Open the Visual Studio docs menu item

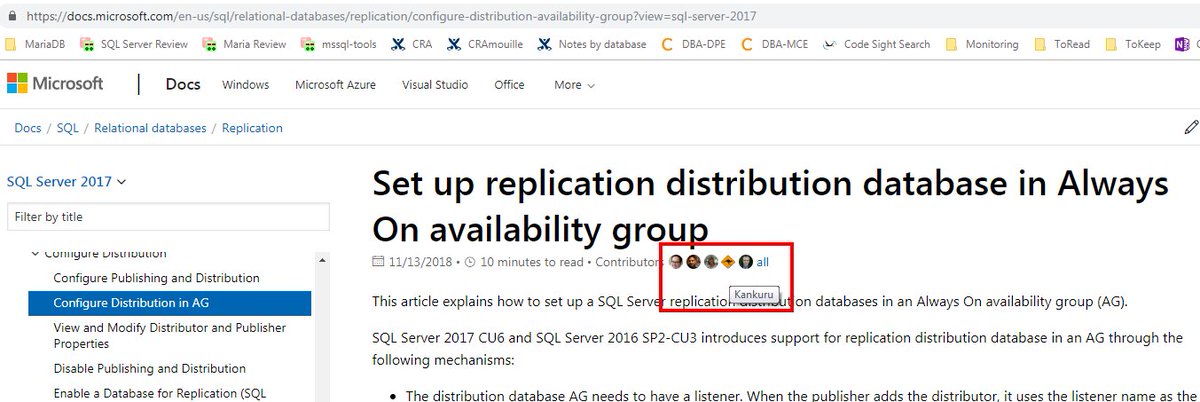[x=435, y=85]
